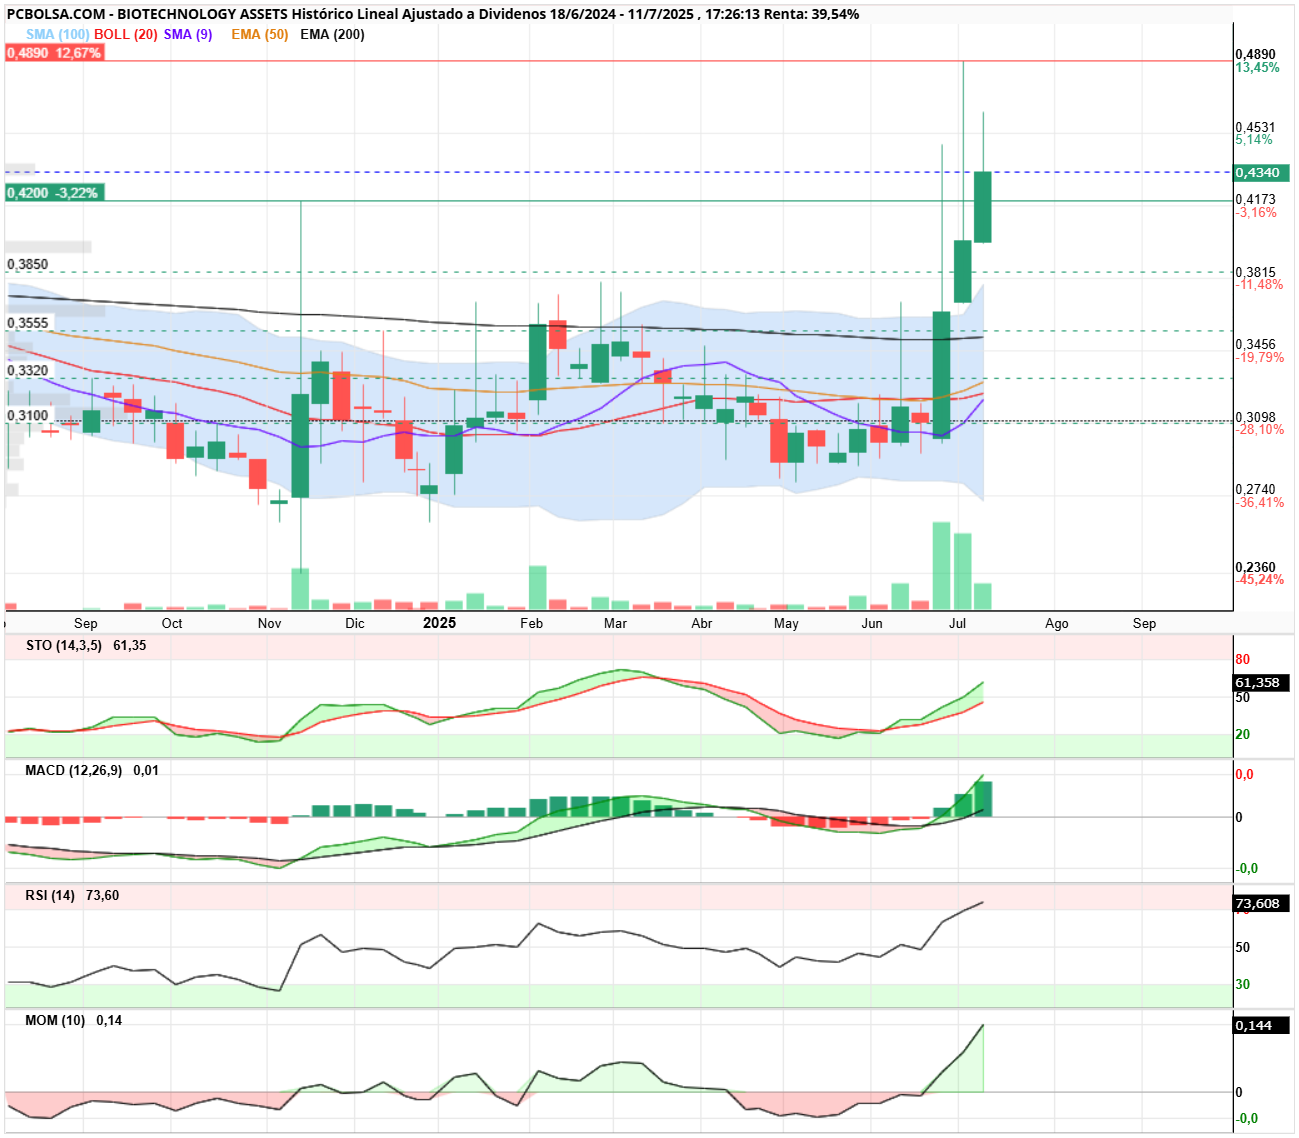
Task: Click the 0,4340 current price label
Action: pos(1262,173)
